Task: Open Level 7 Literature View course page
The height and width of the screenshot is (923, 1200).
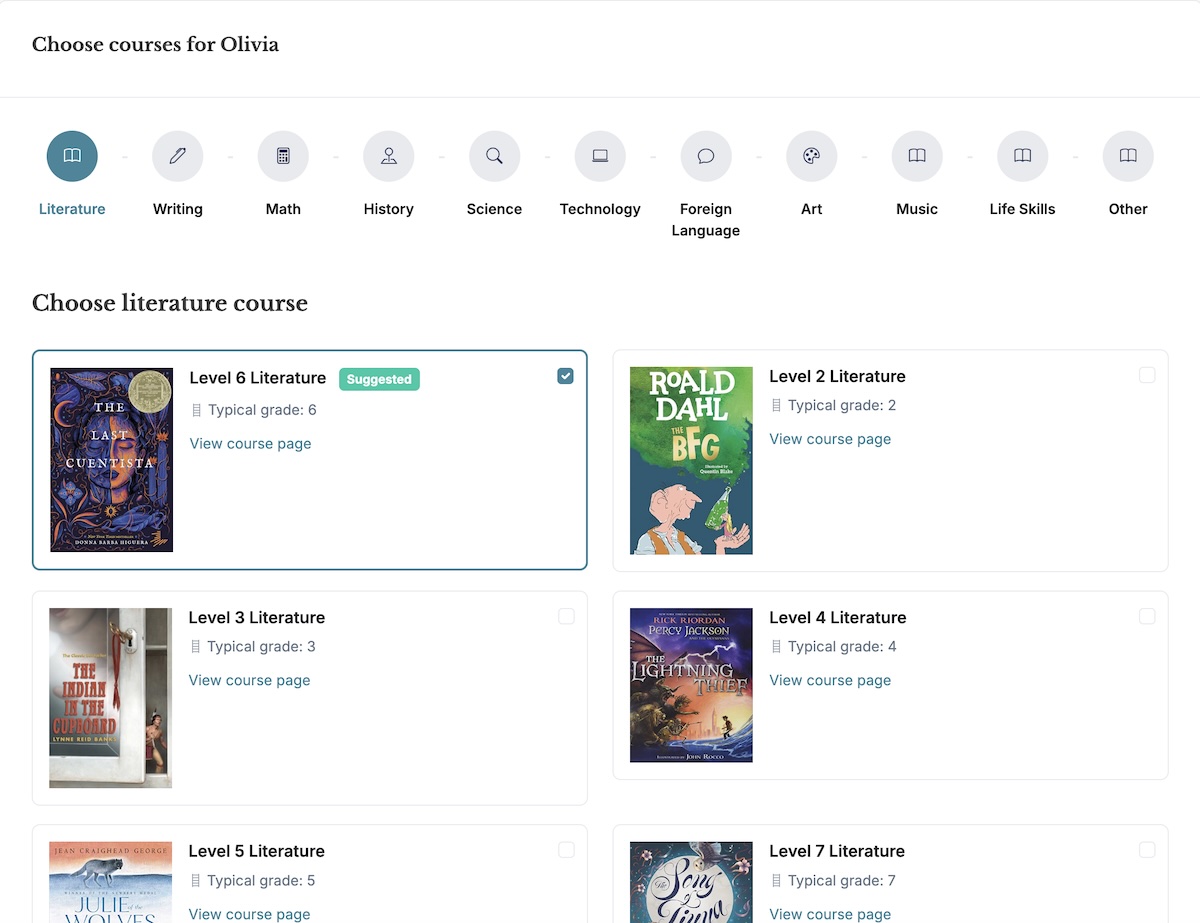Action: (x=830, y=914)
